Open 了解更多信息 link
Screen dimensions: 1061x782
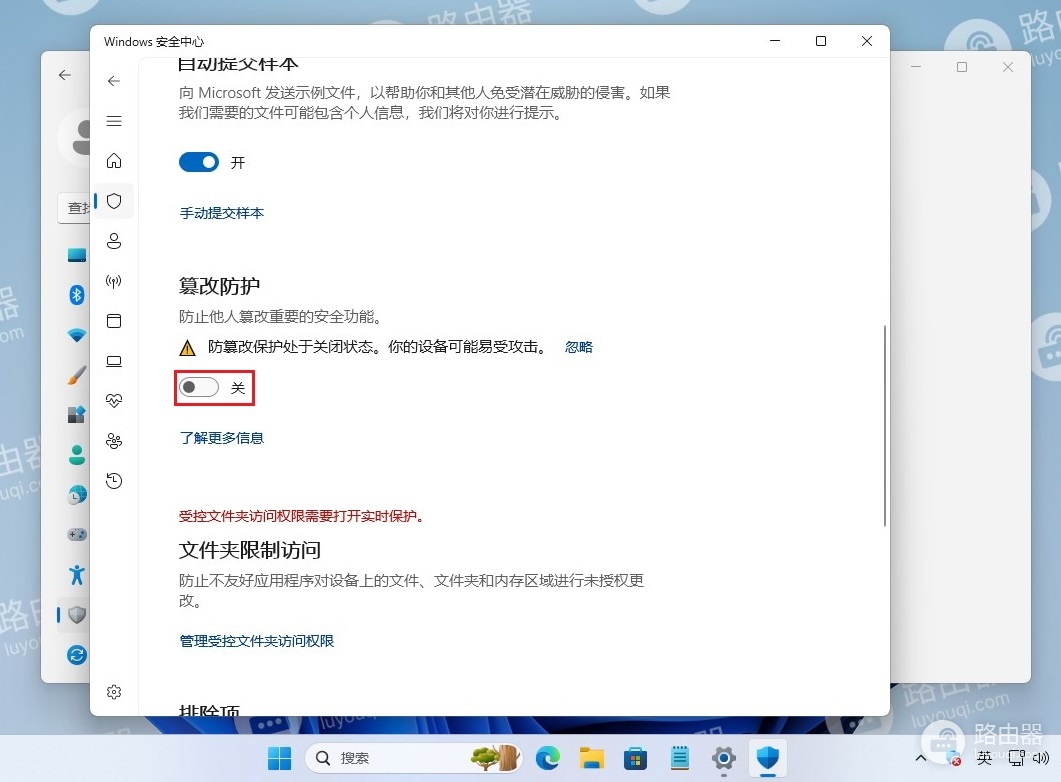[x=221, y=438]
